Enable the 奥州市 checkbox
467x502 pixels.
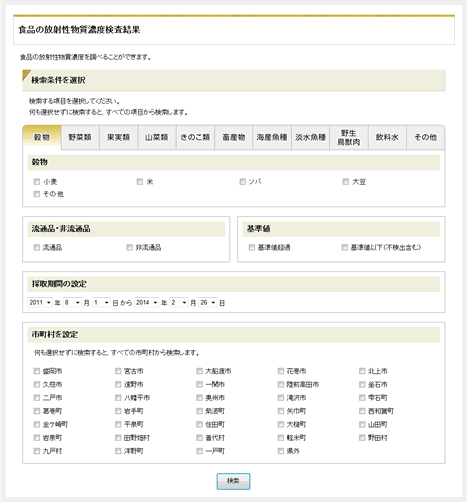(199, 398)
